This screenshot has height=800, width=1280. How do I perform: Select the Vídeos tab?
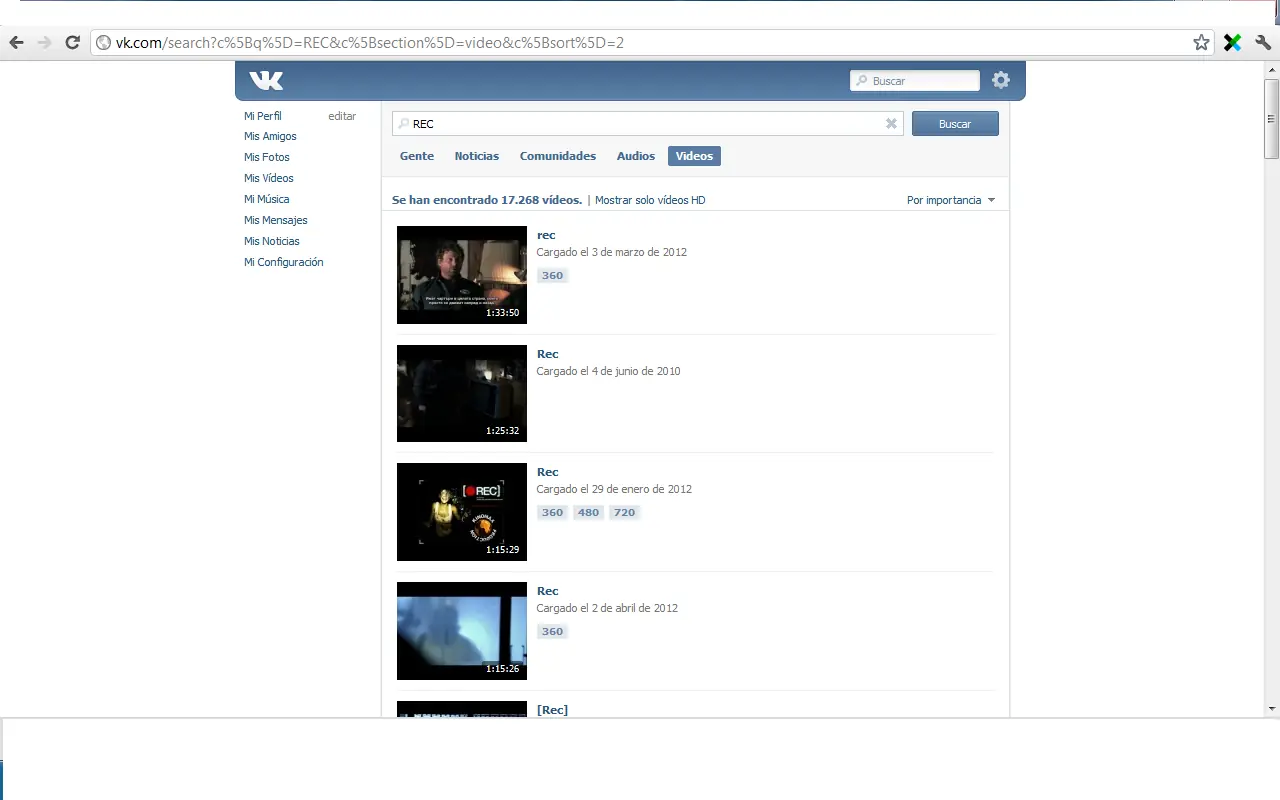pos(694,156)
